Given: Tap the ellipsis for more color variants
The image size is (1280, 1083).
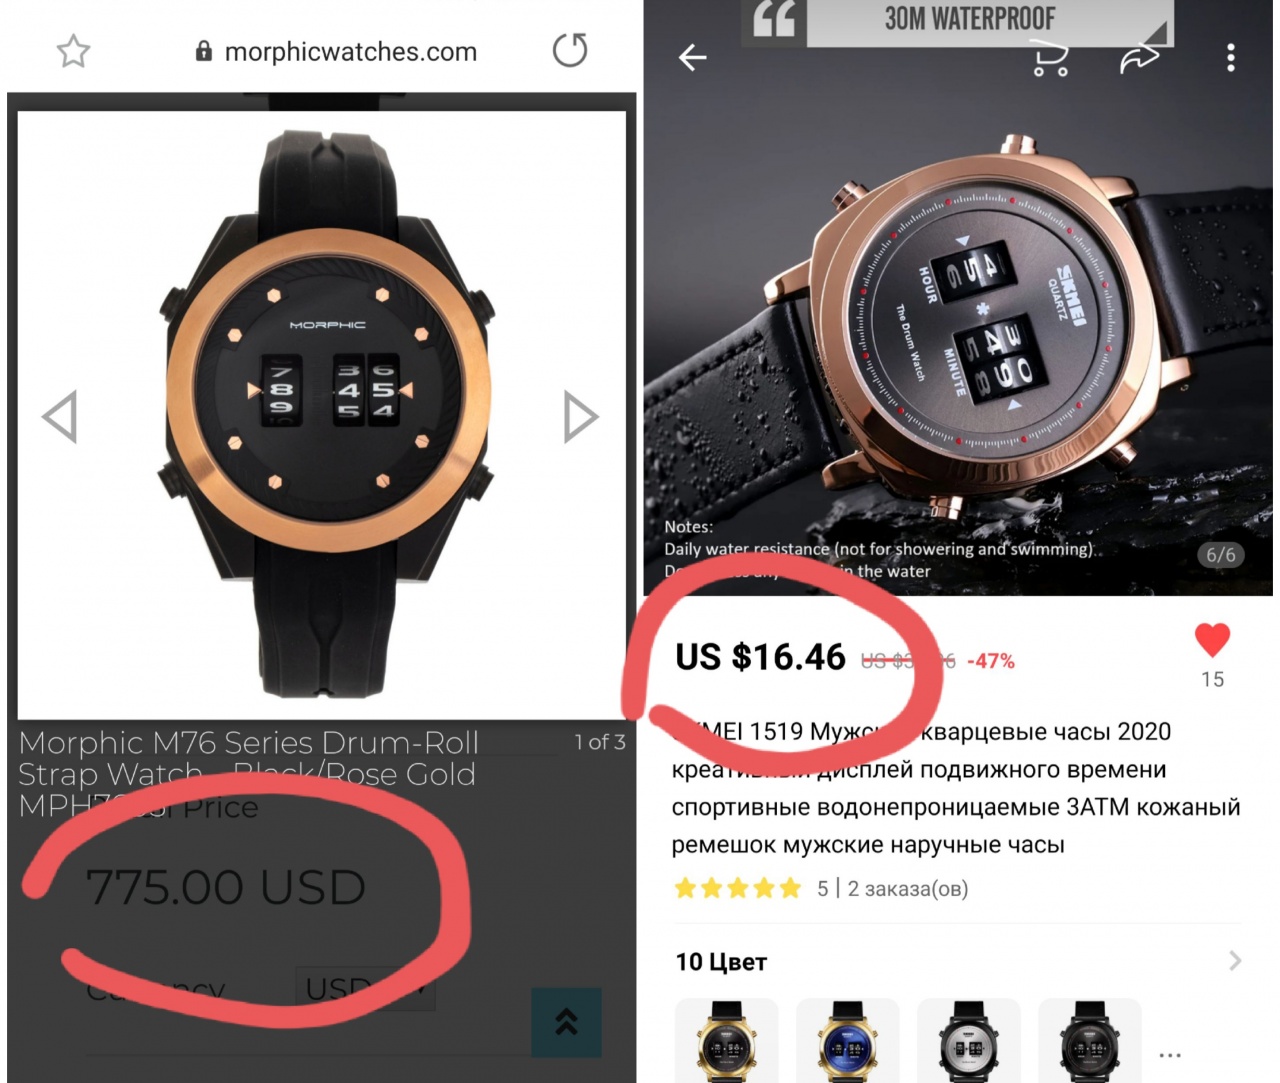Looking at the screenshot, I should (x=1170, y=1054).
